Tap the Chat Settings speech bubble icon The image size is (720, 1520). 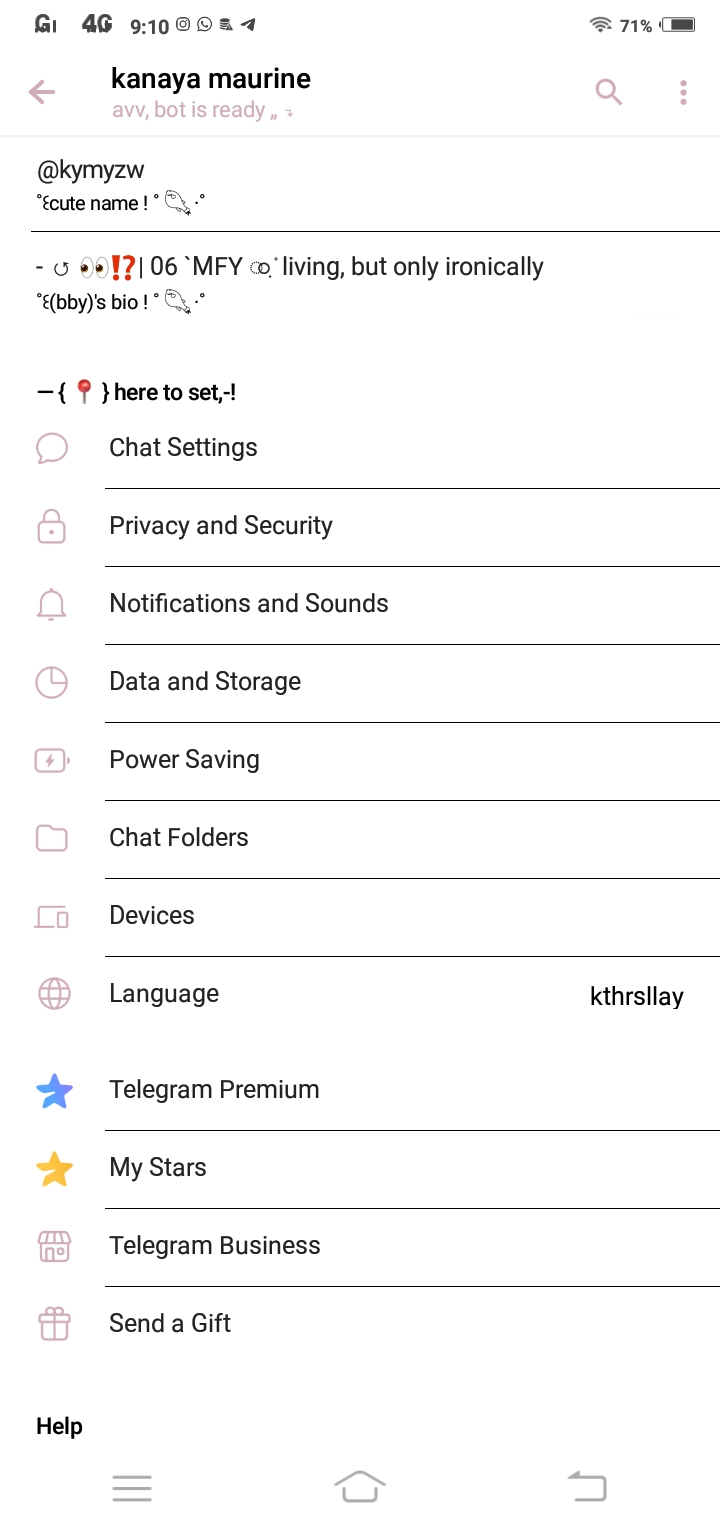(x=52, y=448)
